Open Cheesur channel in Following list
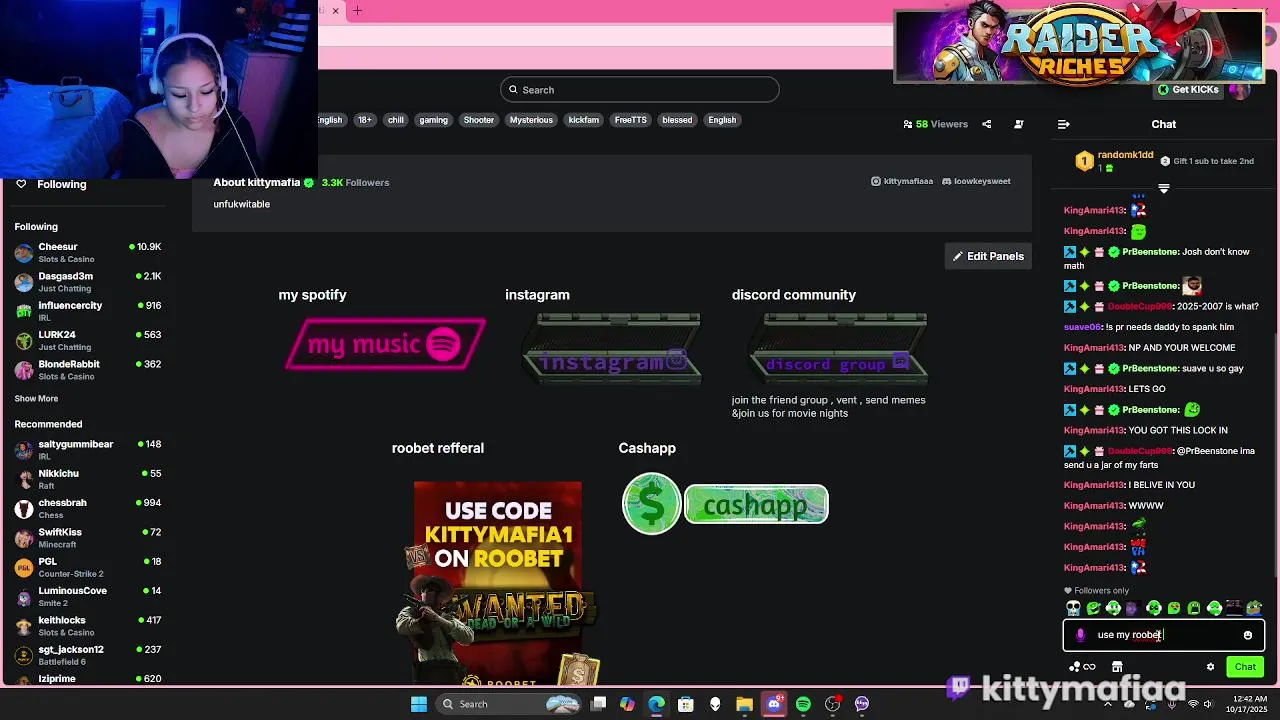 (88, 253)
